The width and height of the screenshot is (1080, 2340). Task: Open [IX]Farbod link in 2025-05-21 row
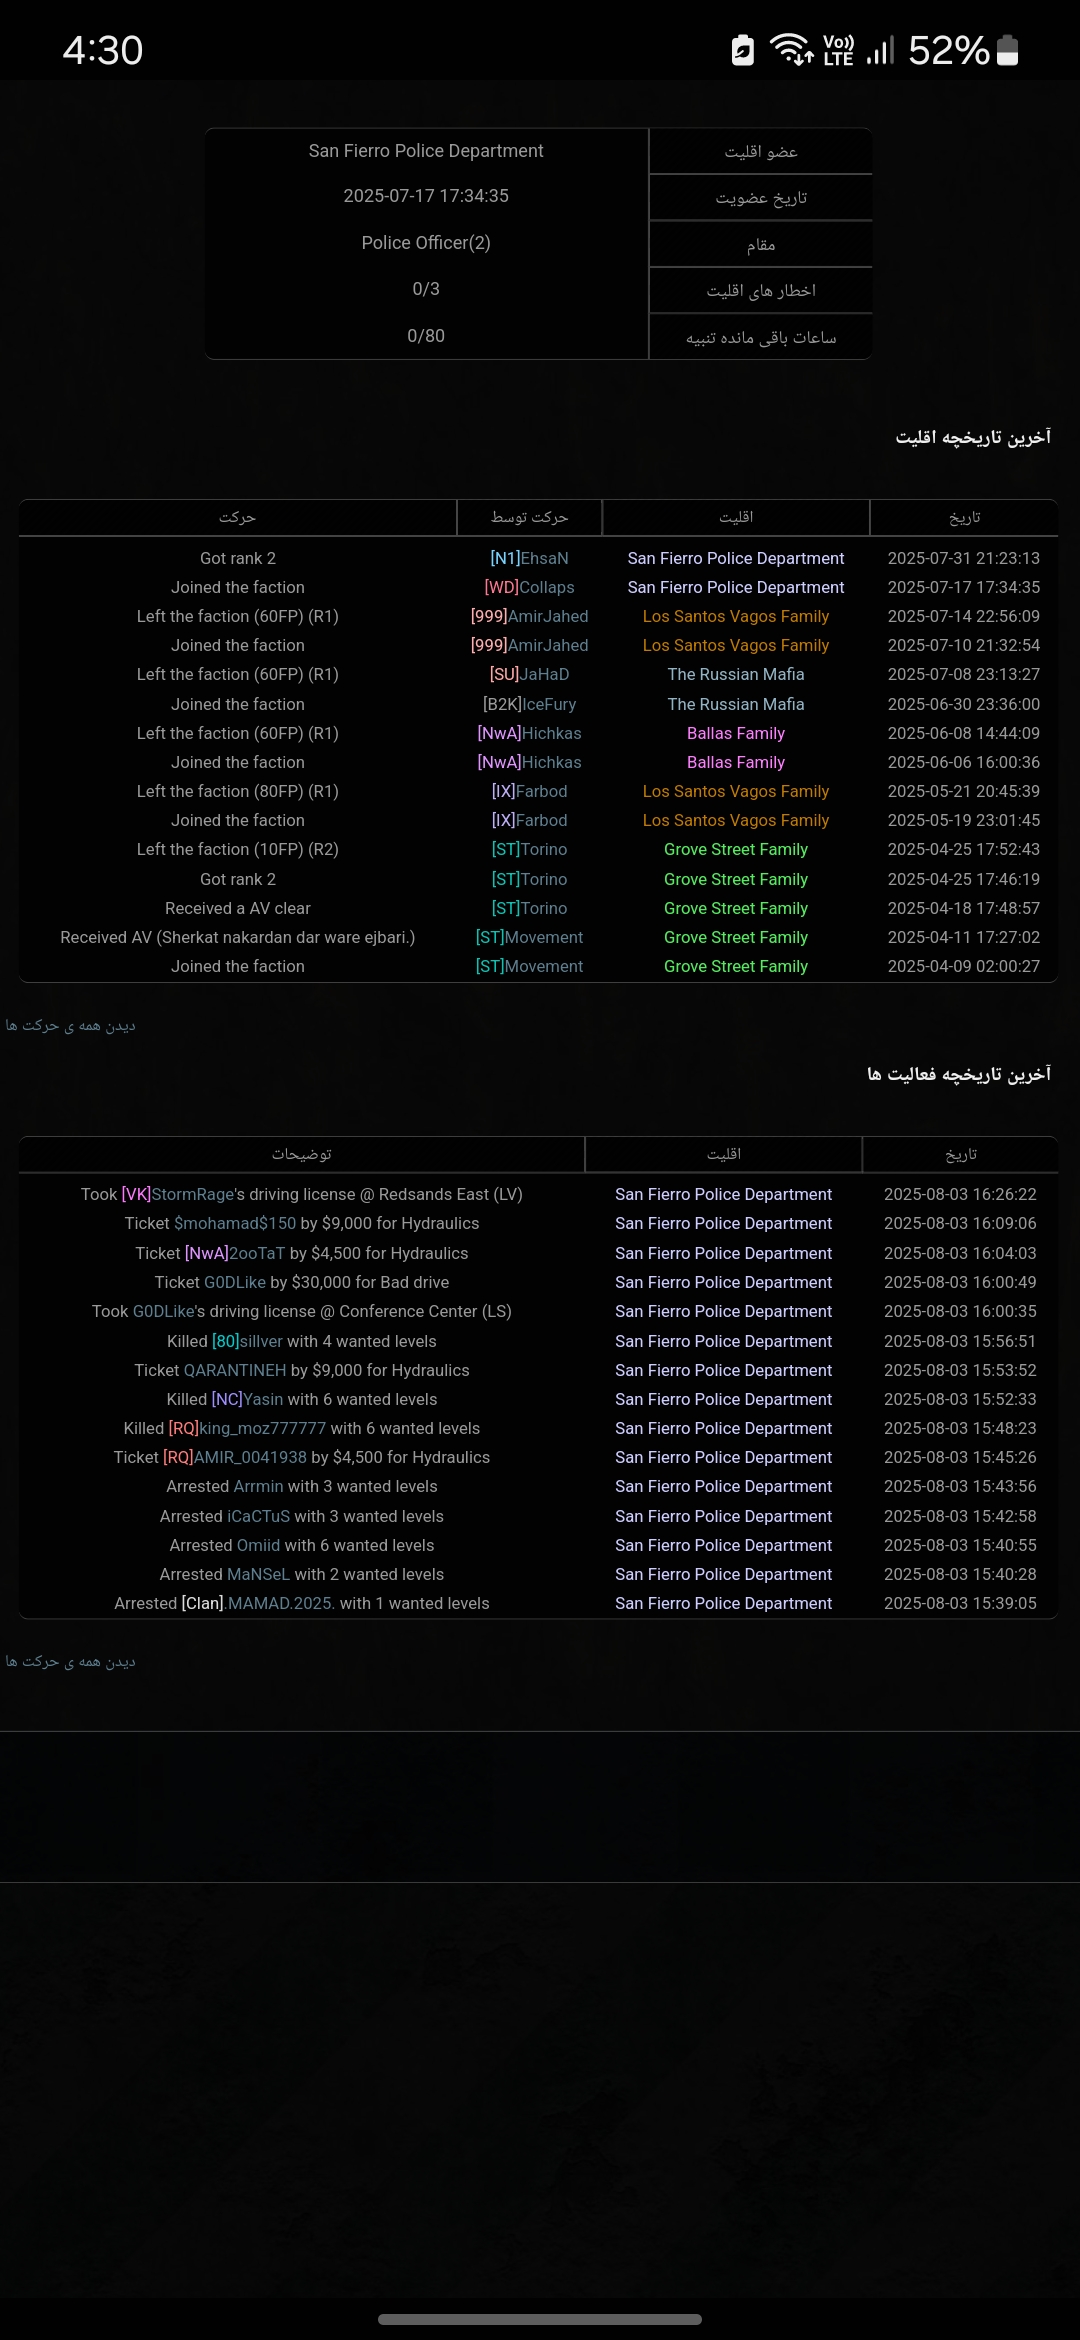tap(529, 791)
